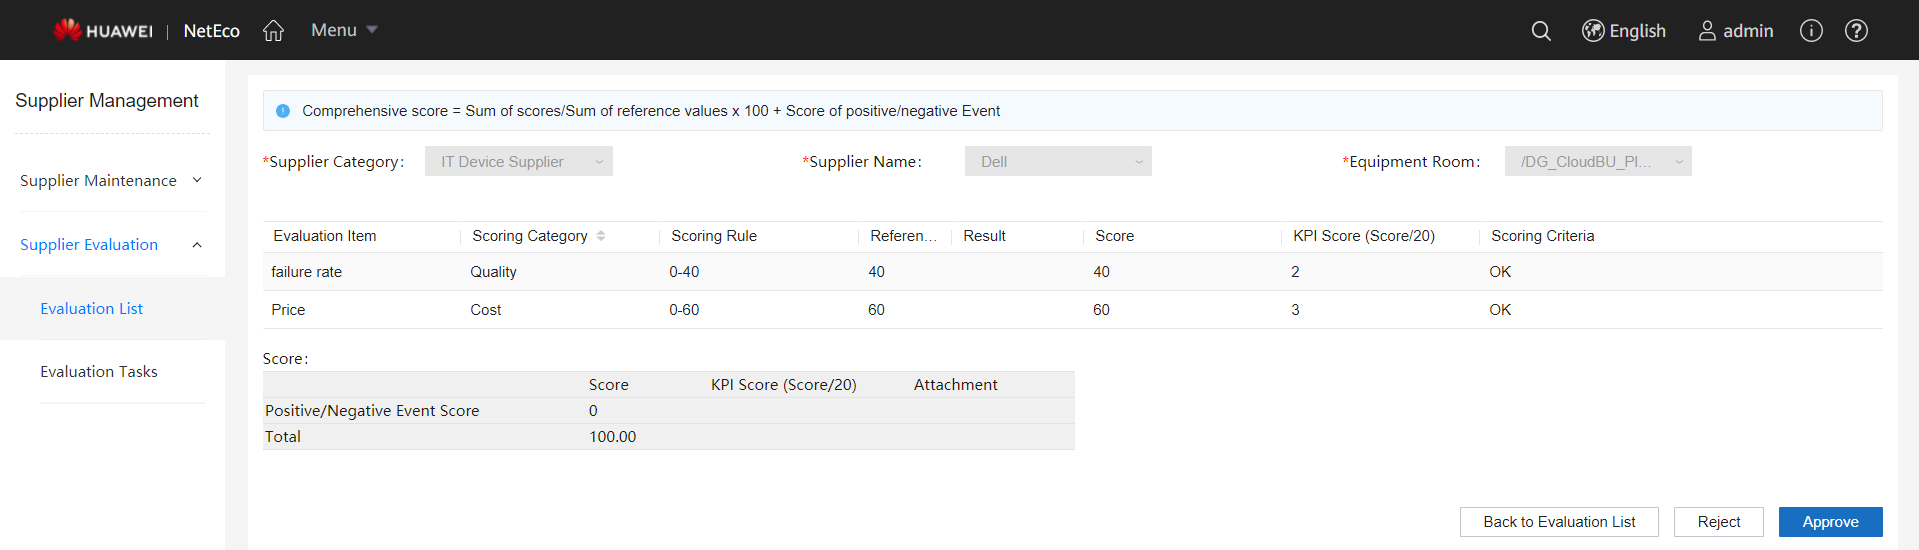
Task: Open the Menu dropdown
Action: click(x=343, y=30)
